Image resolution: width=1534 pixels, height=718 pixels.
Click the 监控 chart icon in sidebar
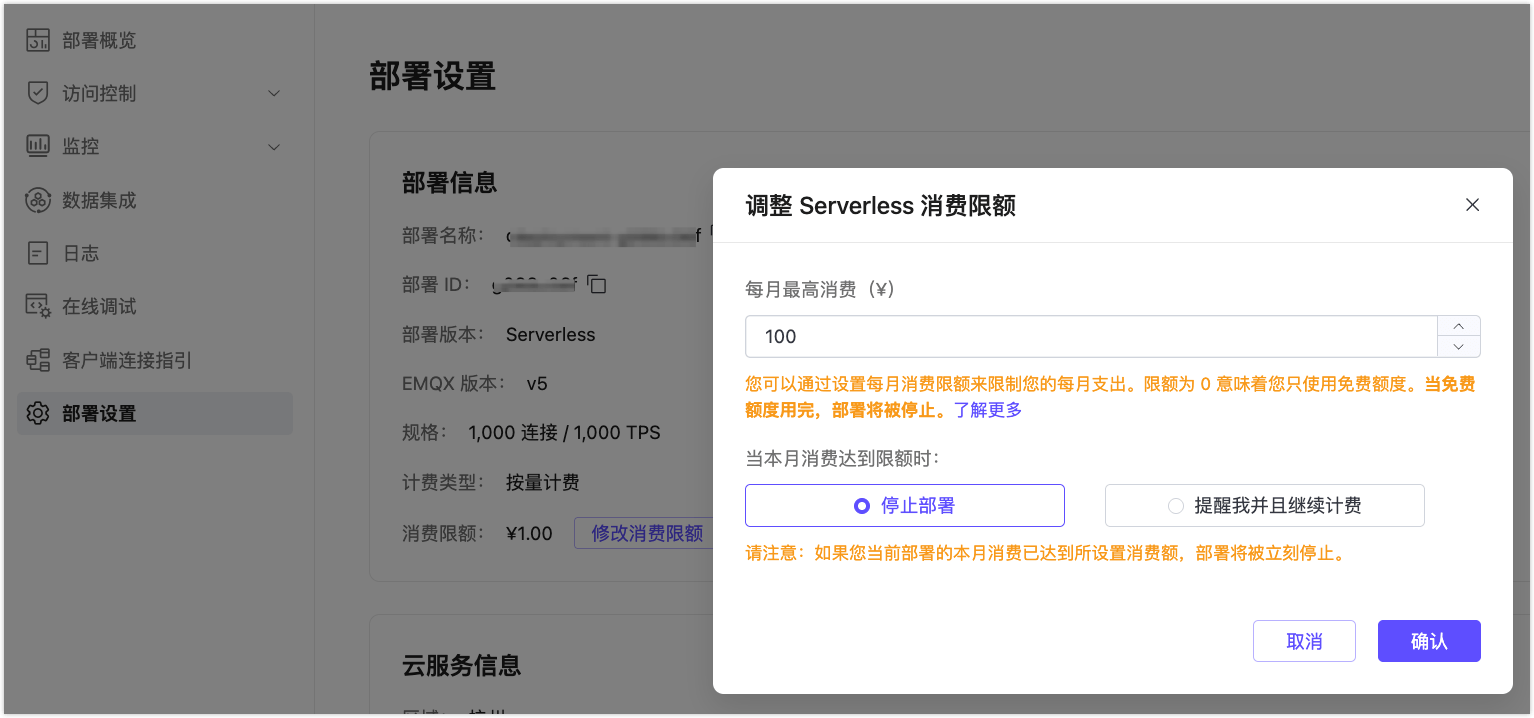(38, 146)
